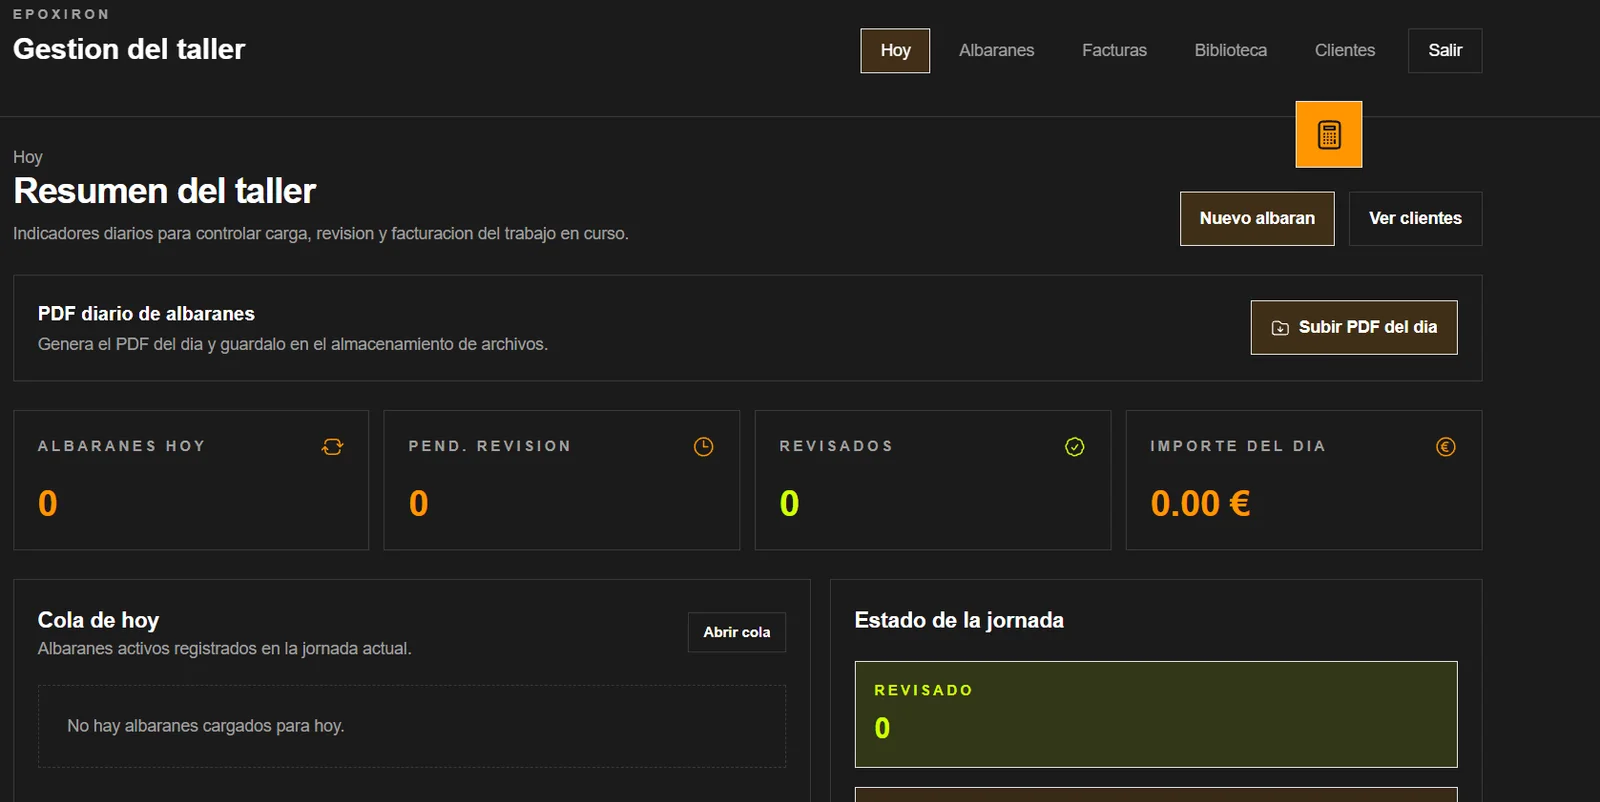Select the Albaranes Hoy count card

(x=191, y=480)
